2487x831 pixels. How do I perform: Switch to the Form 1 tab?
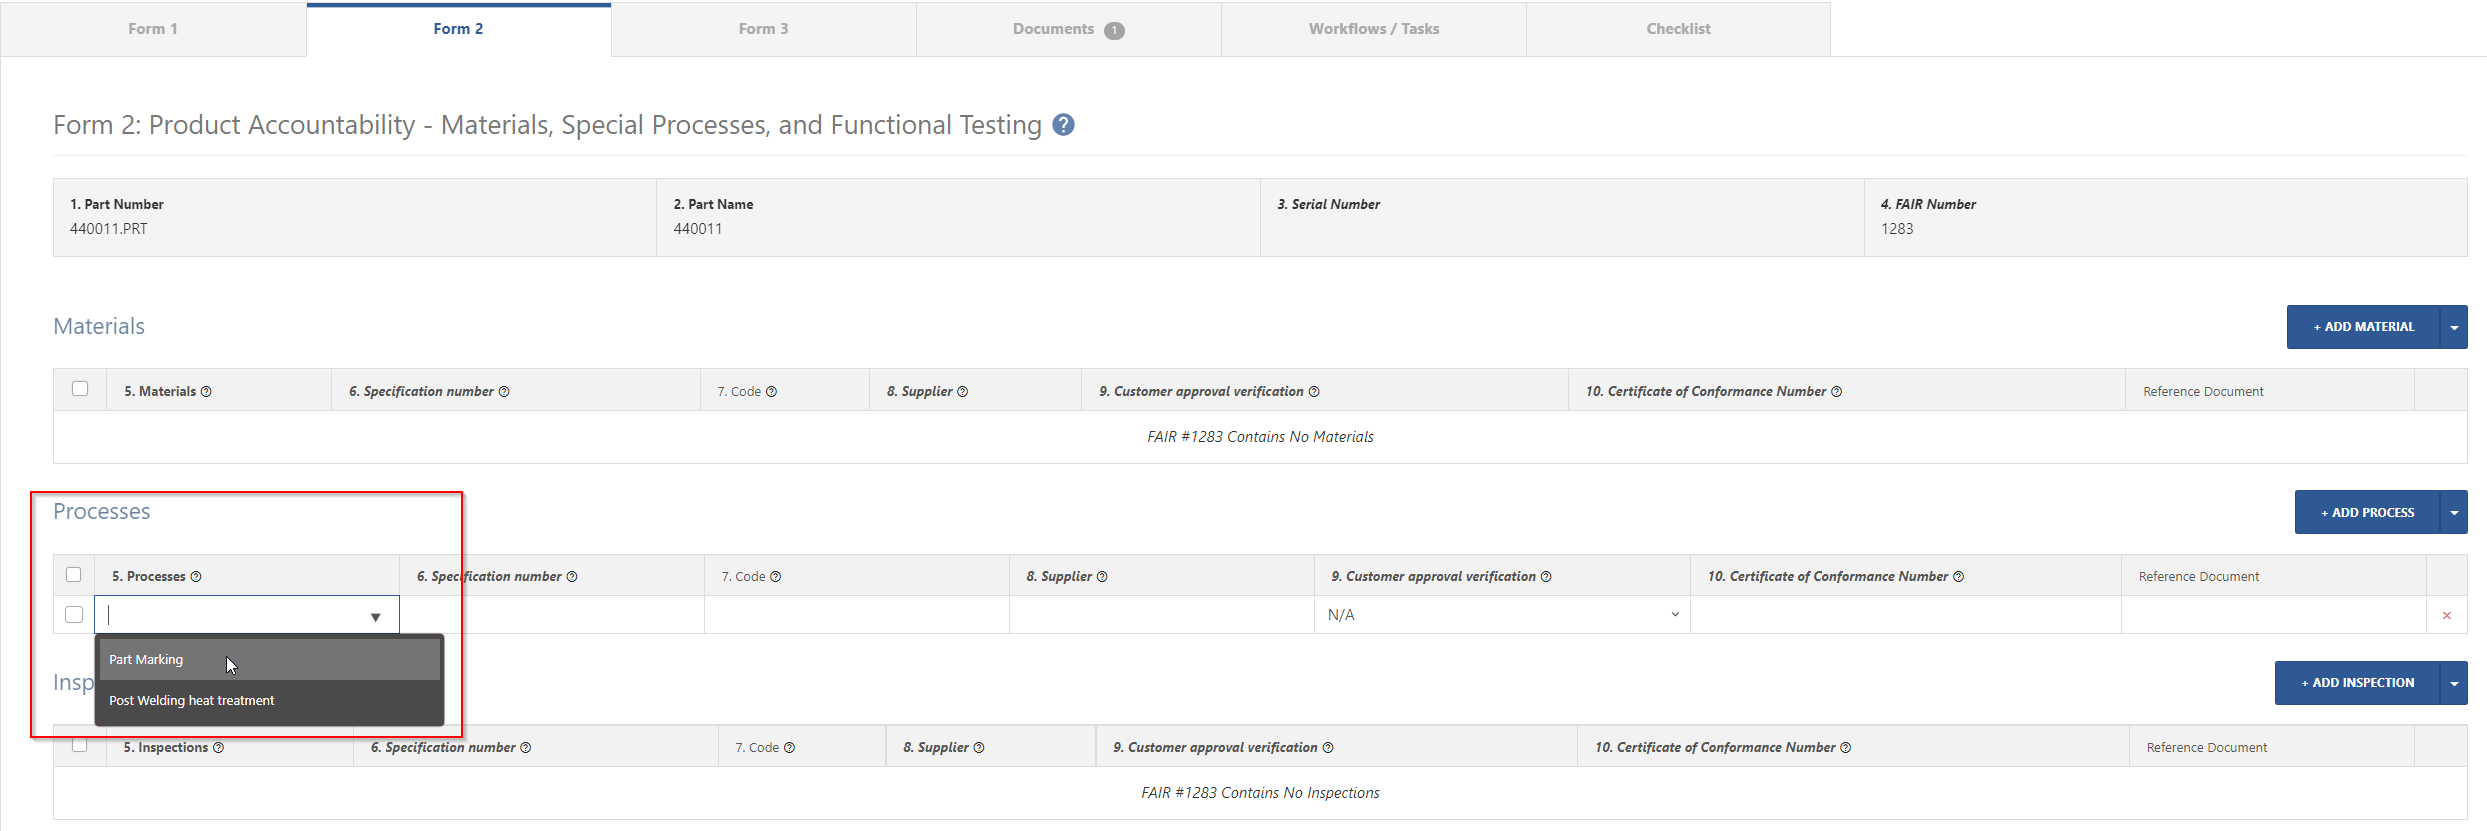[153, 29]
